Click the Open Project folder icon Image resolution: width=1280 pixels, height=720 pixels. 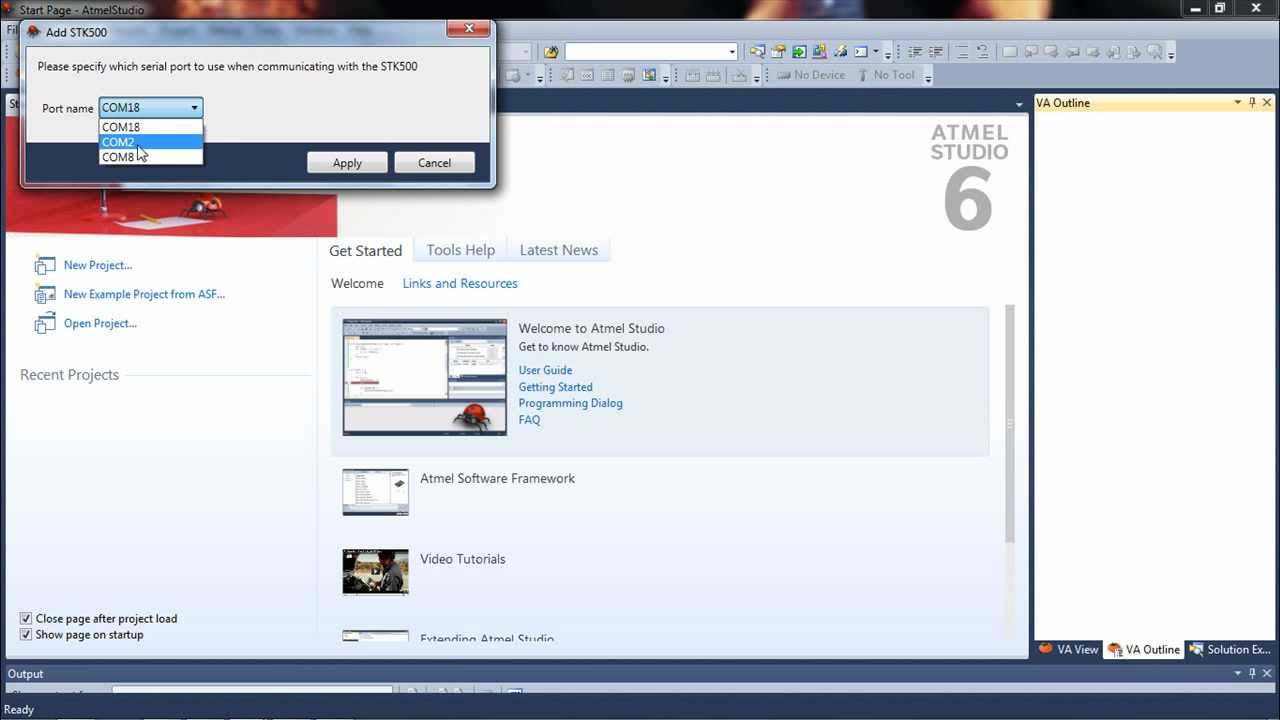pyautogui.click(x=45, y=323)
